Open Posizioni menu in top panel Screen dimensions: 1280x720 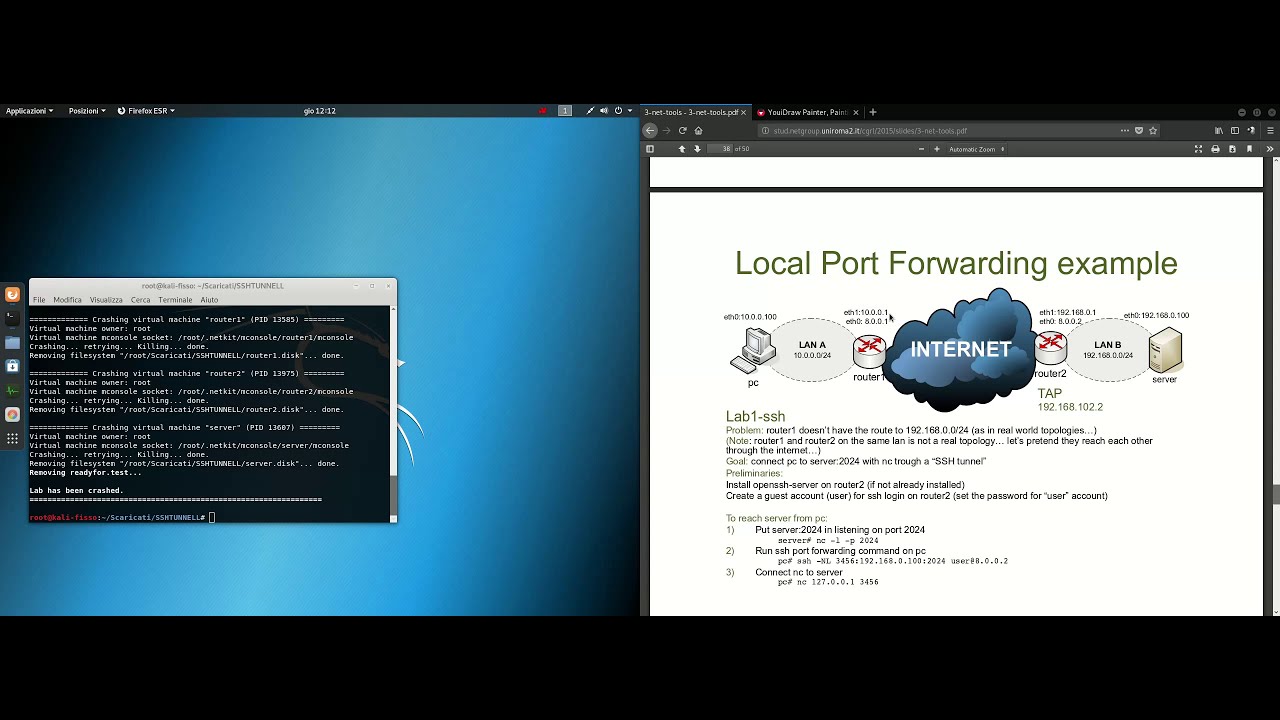[x=87, y=111]
